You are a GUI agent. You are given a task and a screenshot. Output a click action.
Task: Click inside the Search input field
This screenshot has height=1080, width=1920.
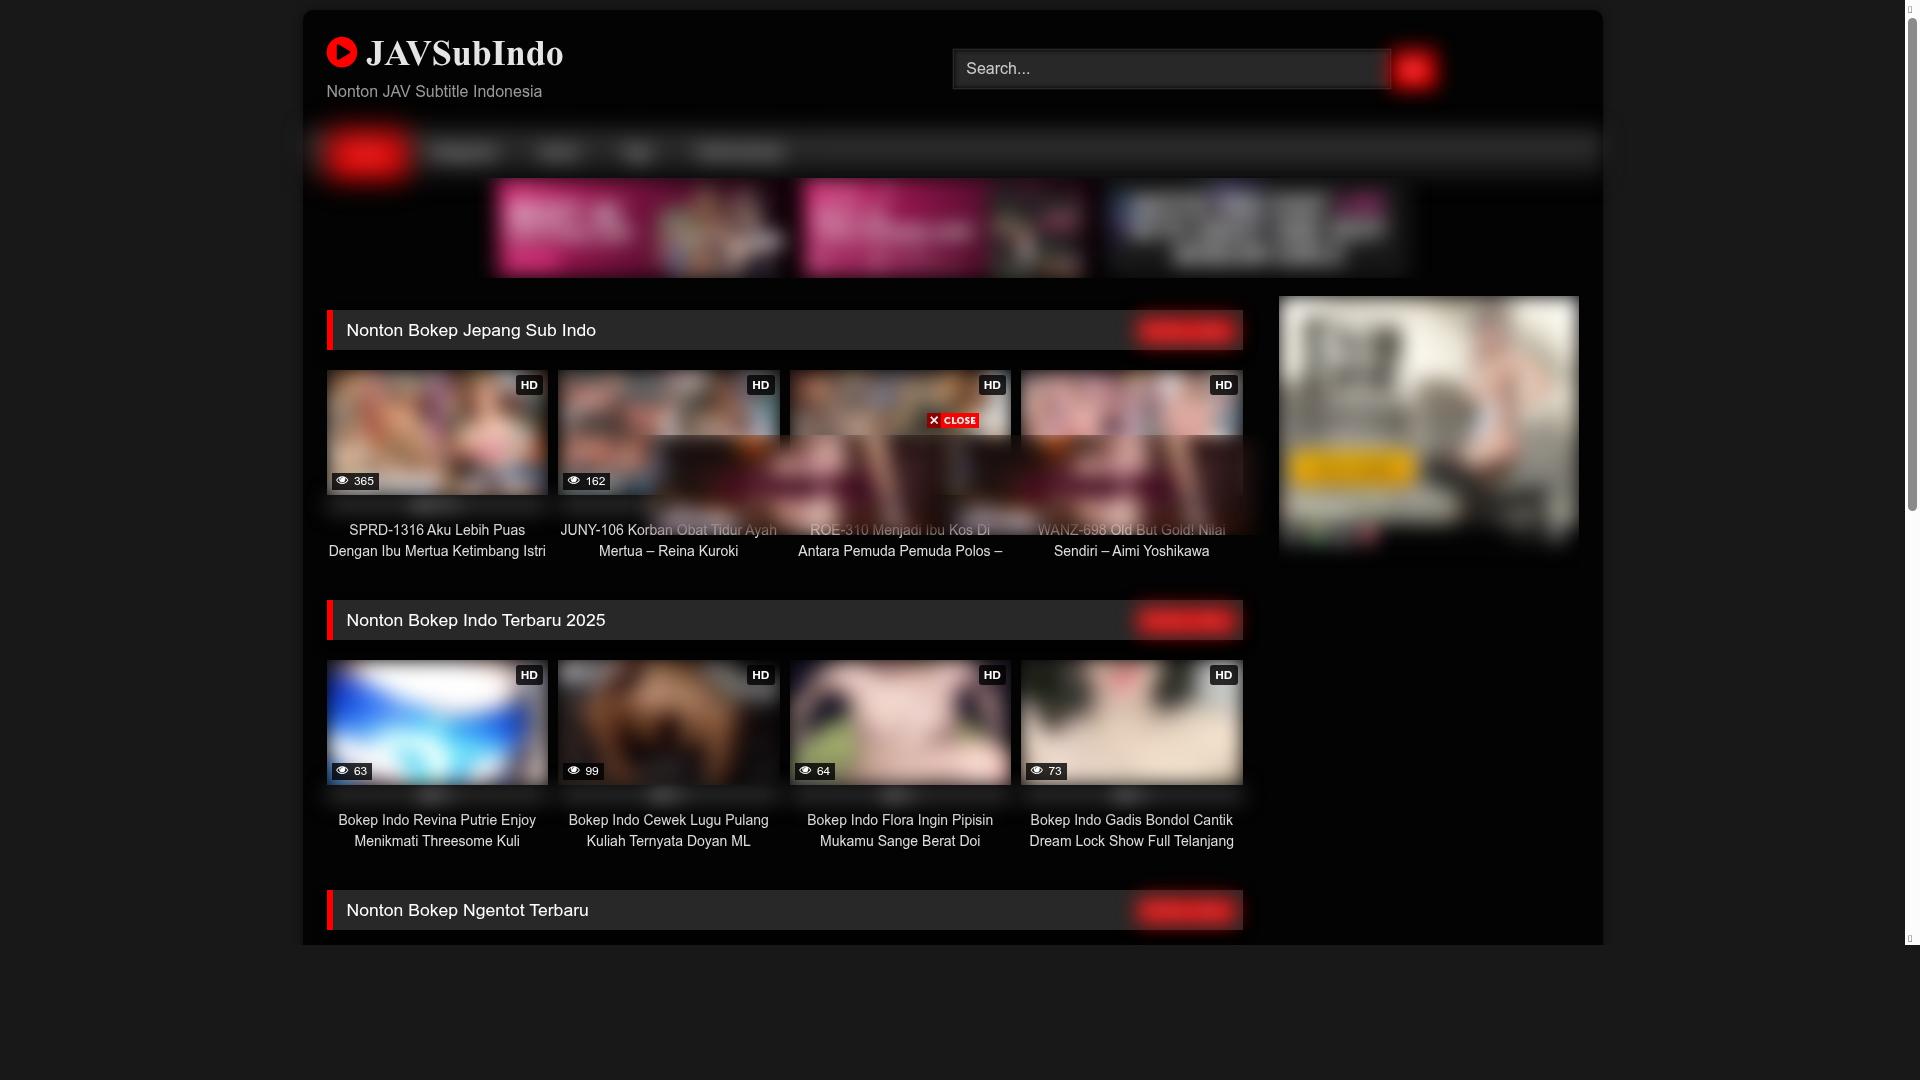1170,68
